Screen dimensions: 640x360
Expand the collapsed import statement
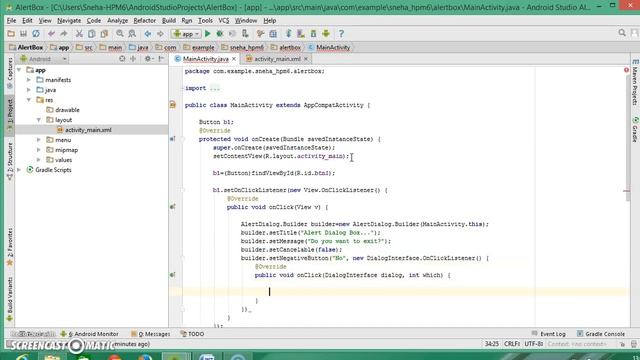[215, 88]
